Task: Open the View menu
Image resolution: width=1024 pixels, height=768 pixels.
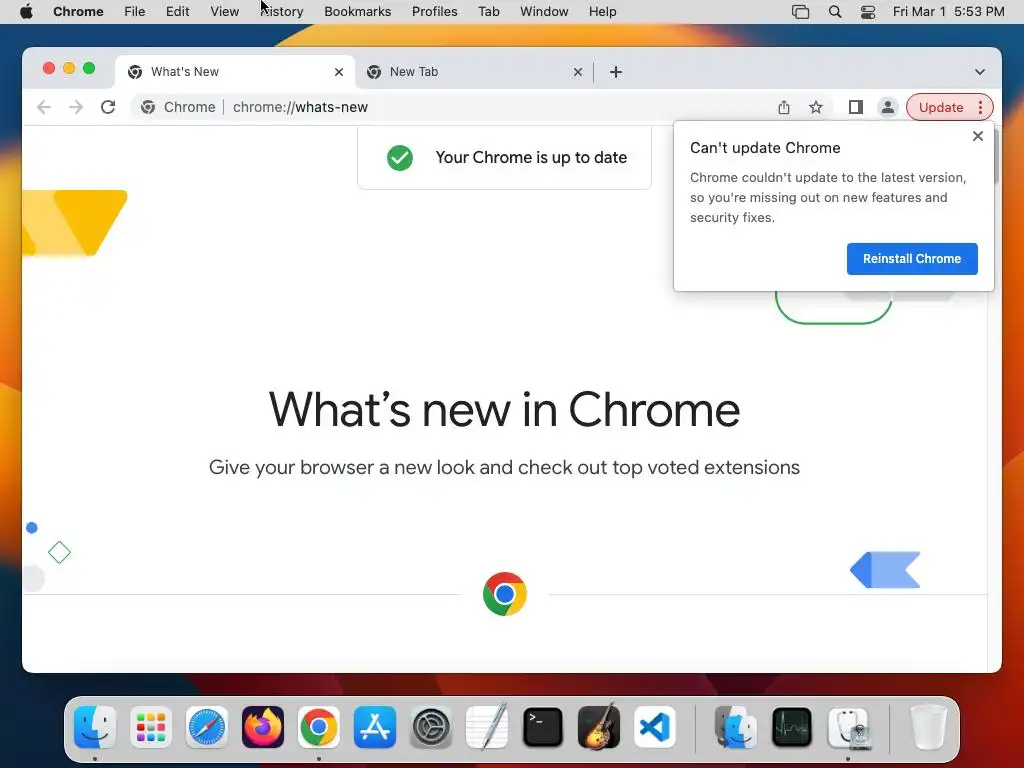Action: pyautogui.click(x=225, y=12)
